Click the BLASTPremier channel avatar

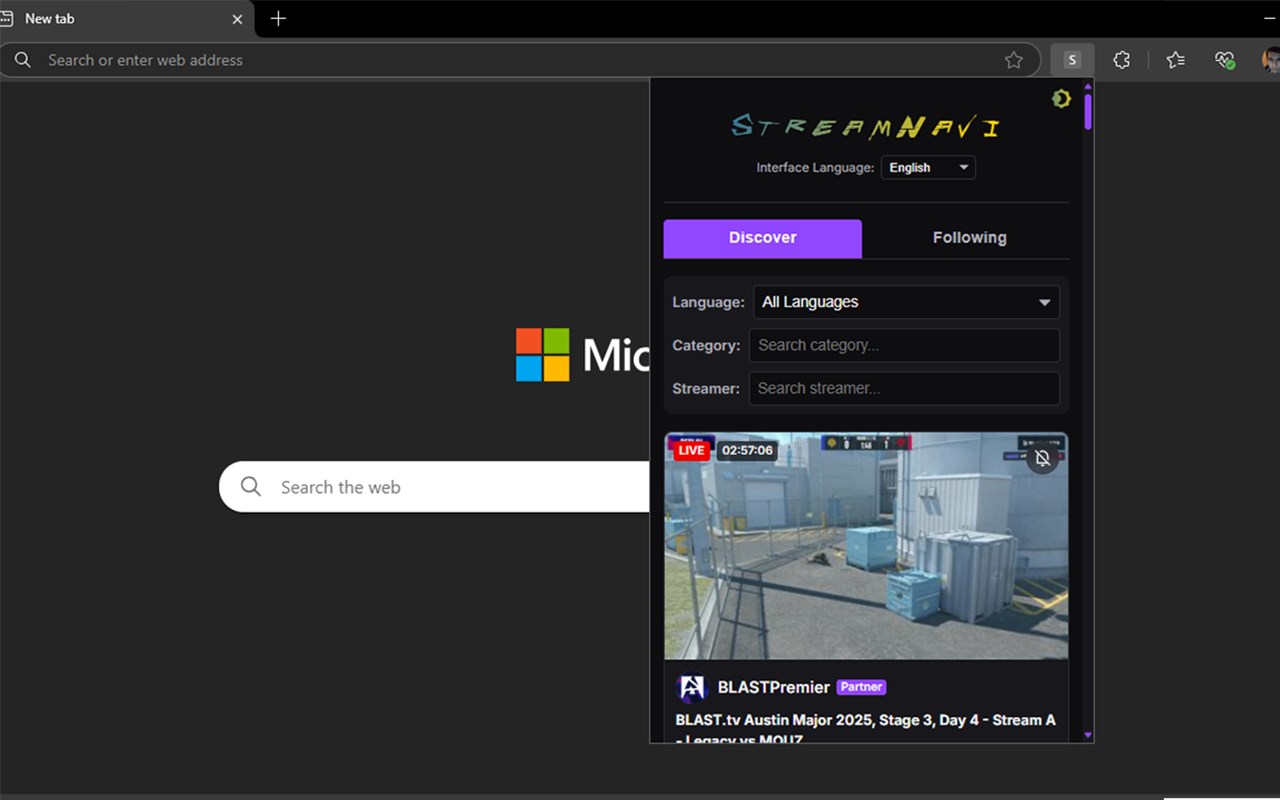[691, 687]
